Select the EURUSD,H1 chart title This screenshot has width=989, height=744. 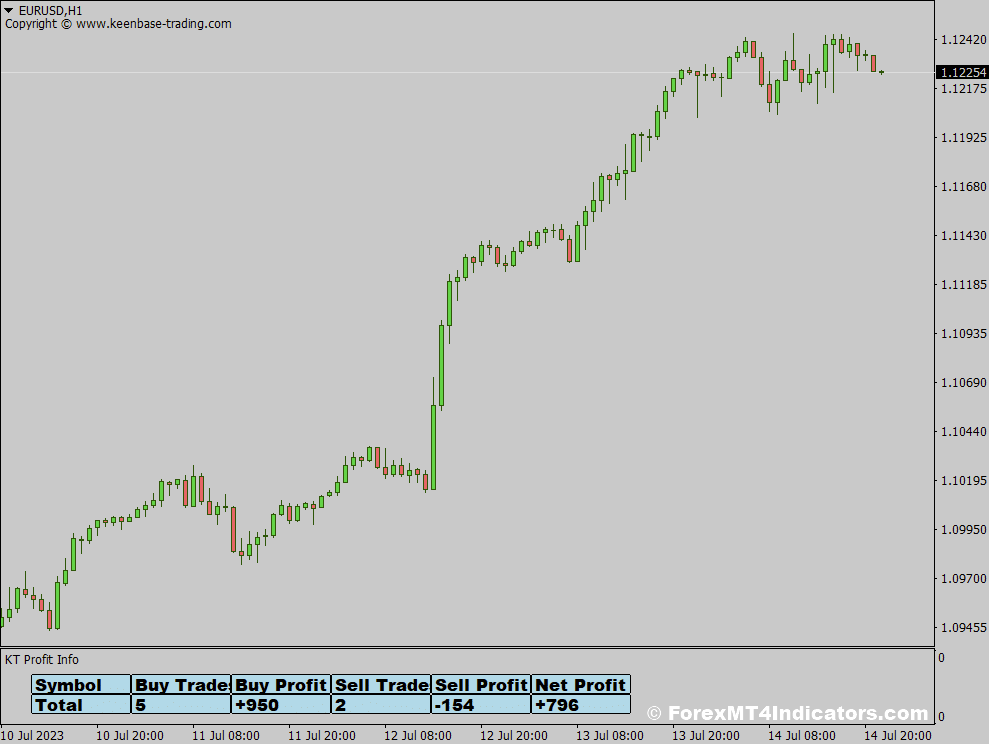(50, 10)
